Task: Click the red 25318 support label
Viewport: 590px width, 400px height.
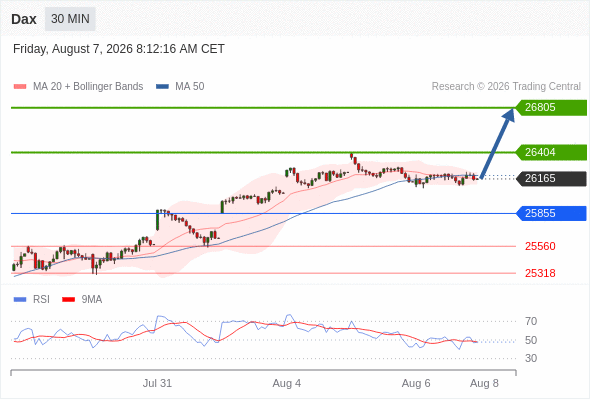Action: click(x=540, y=273)
